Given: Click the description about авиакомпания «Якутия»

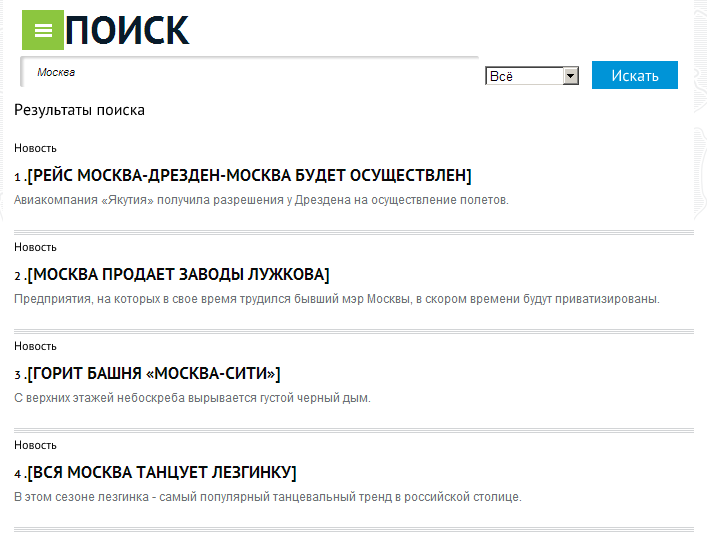Looking at the screenshot, I should (x=261, y=200).
